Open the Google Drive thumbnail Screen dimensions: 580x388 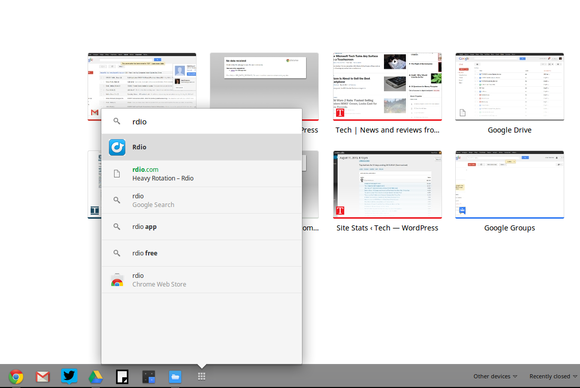point(510,87)
